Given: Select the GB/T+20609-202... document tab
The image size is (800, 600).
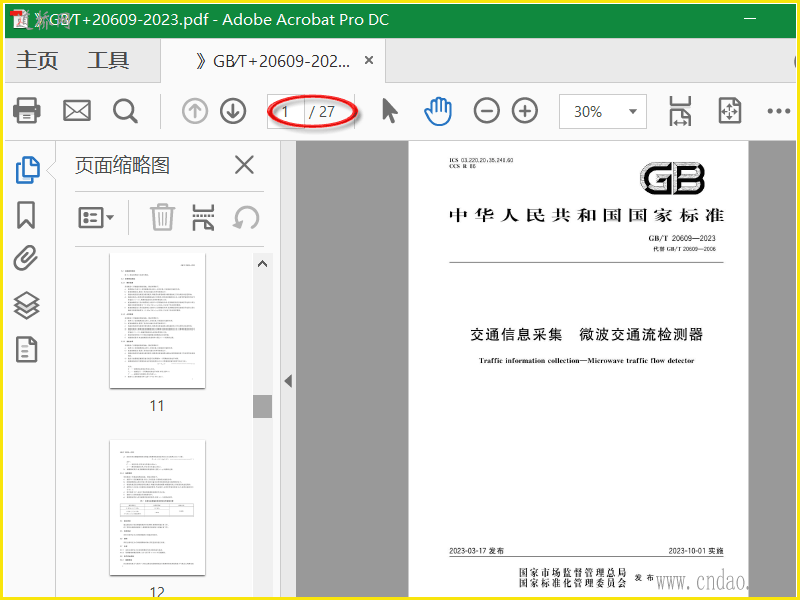Looking at the screenshot, I should tap(273, 61).
